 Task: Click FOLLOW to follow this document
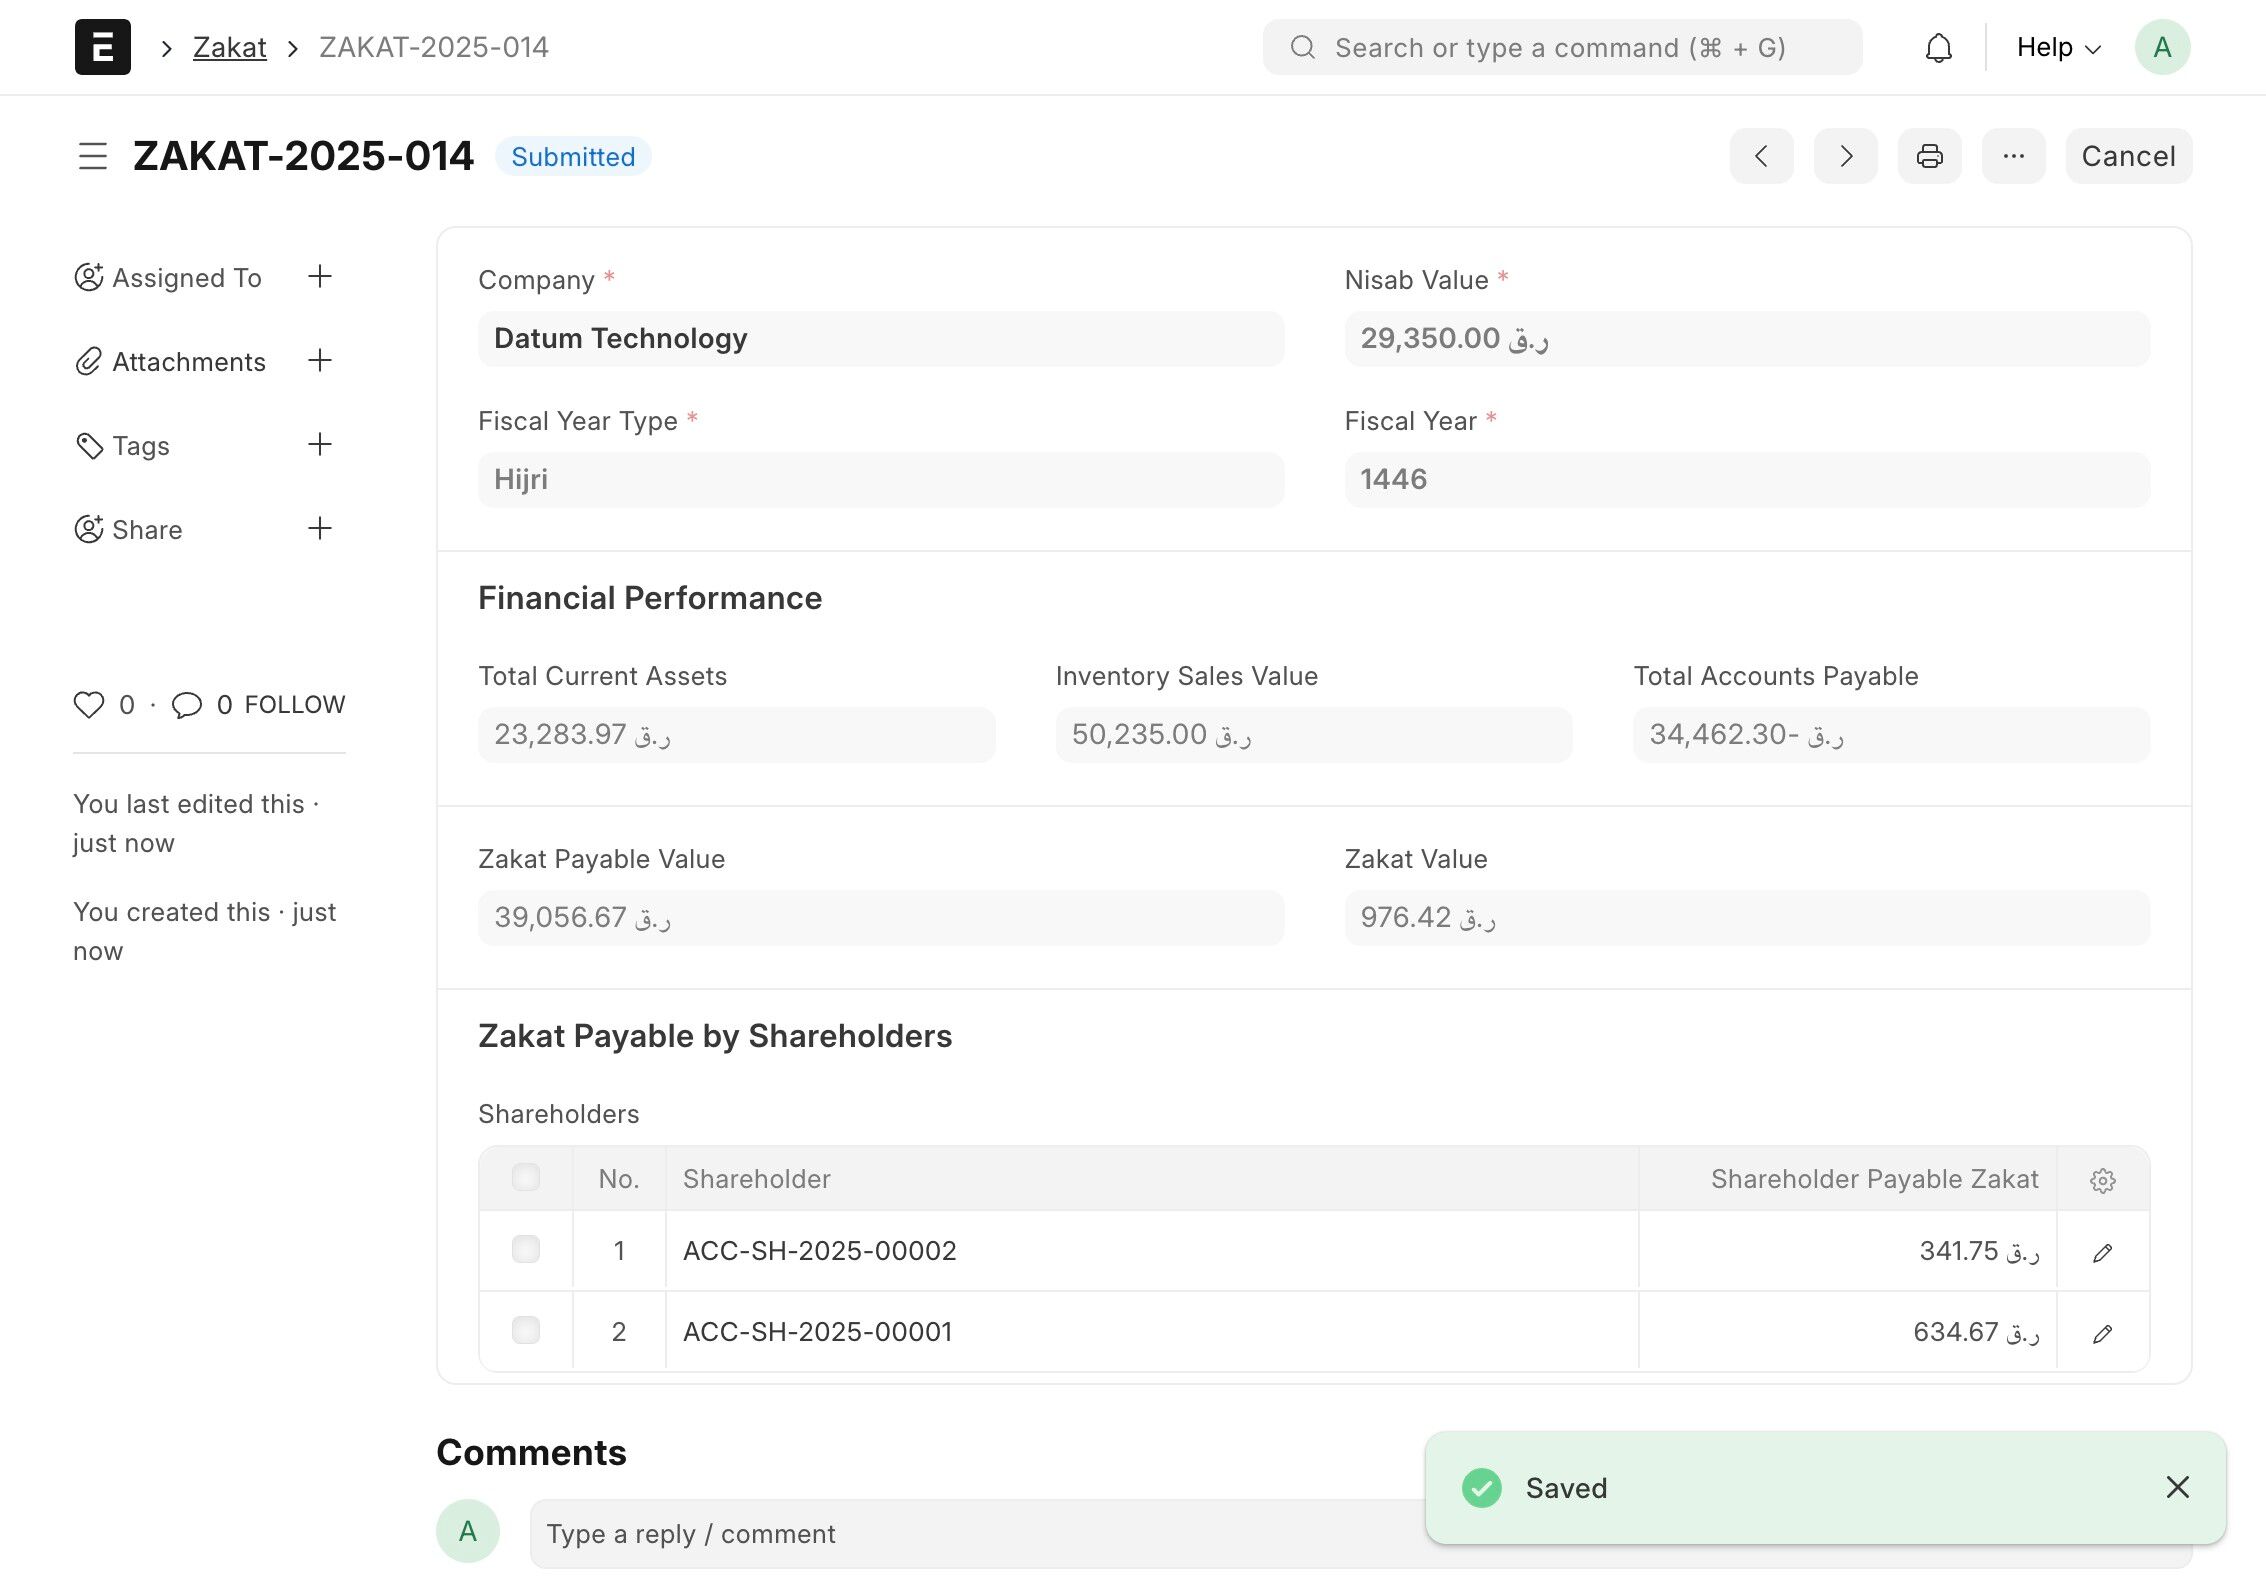pyautogui.click(x=294, y=705)
